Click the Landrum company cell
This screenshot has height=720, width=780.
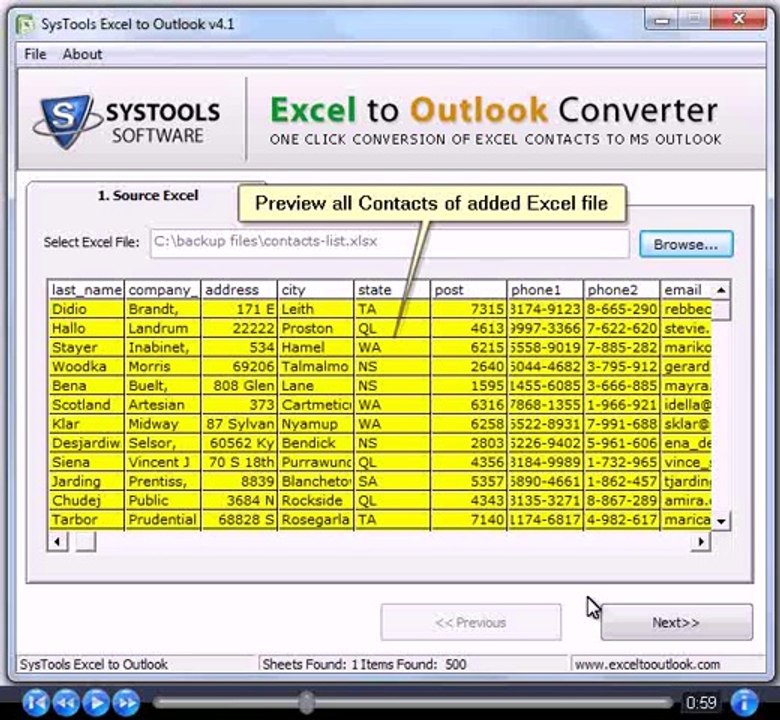pos(163,328)
